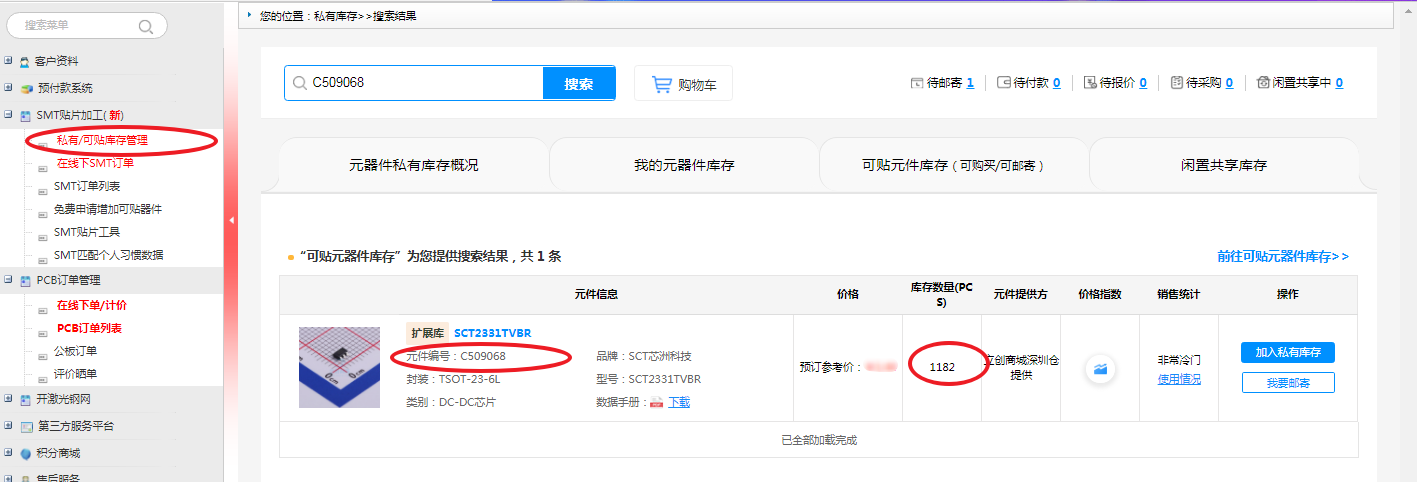Image resolution: width=1418 pixels, height=482 pixels.
Task: Switch to the 我的元器件库存 tab
Action: point(684,165)
